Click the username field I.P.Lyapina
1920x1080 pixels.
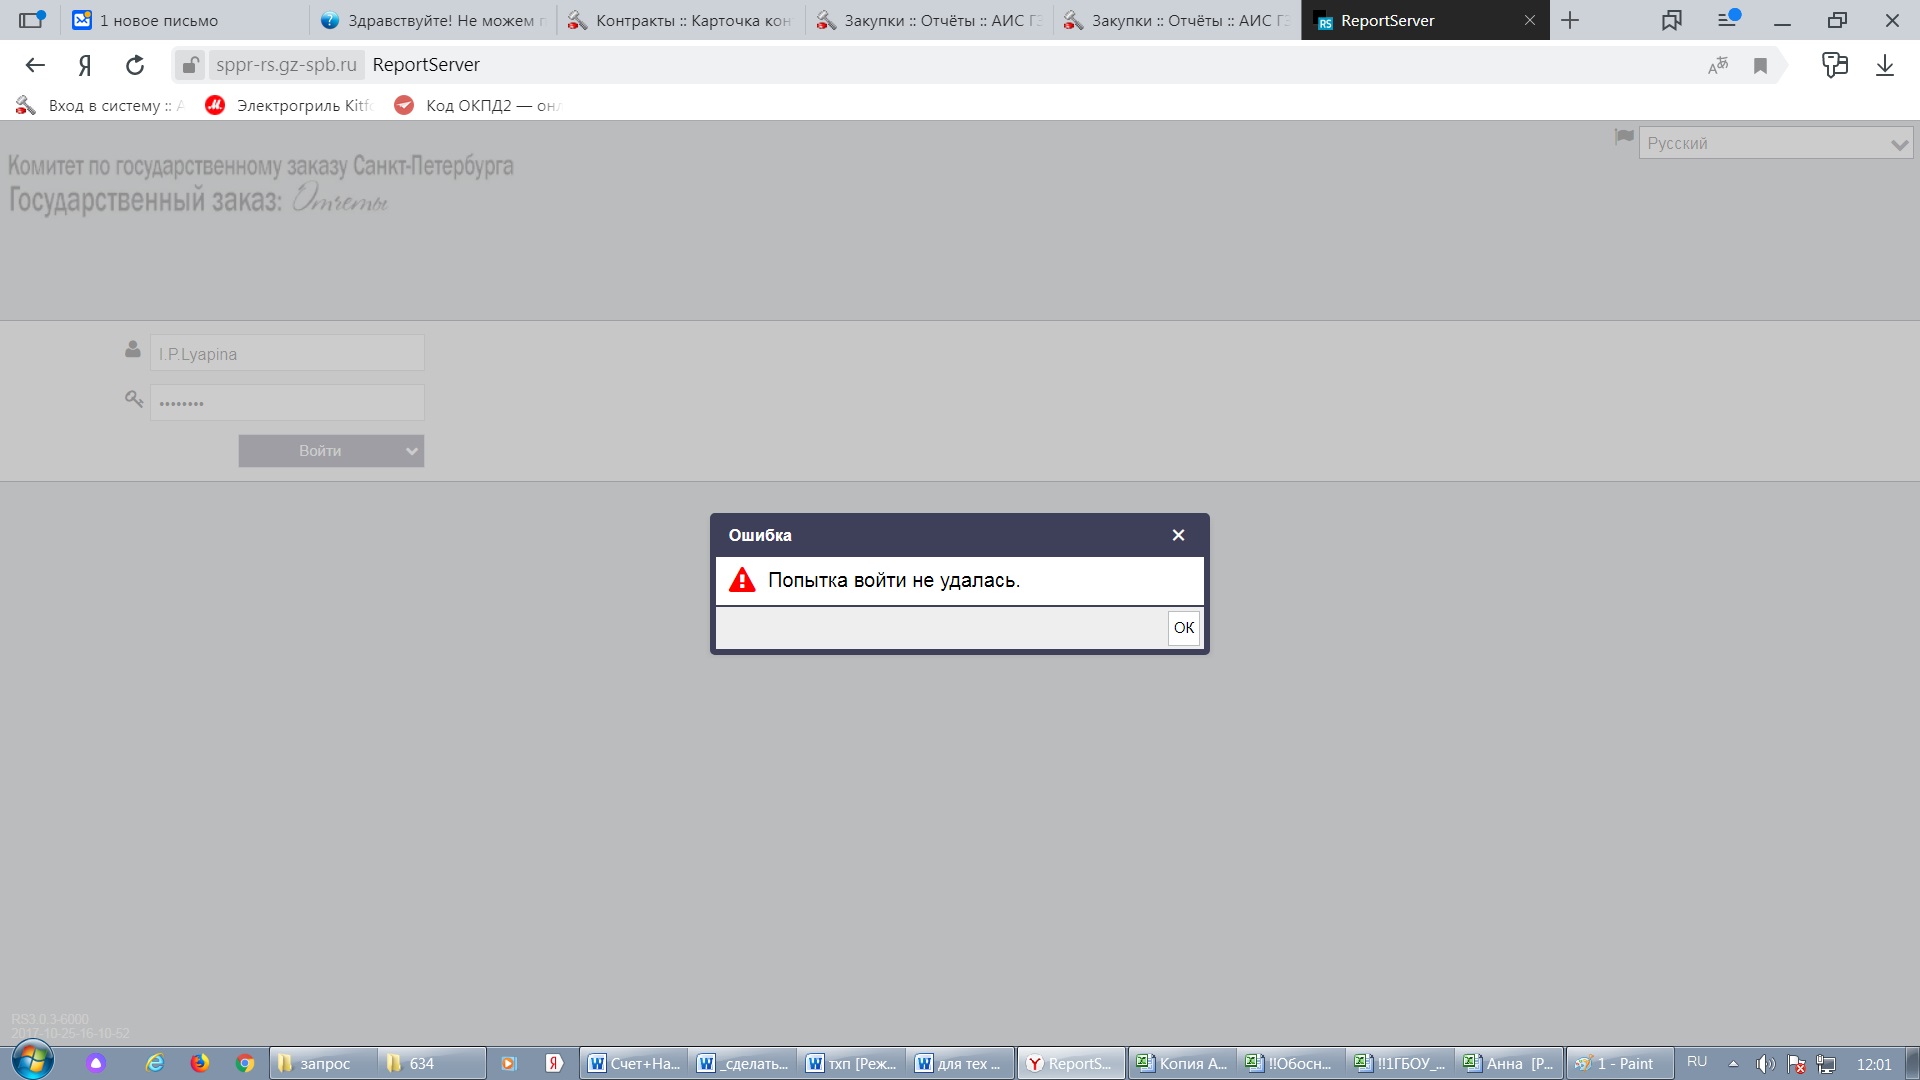tap(287, 353)
